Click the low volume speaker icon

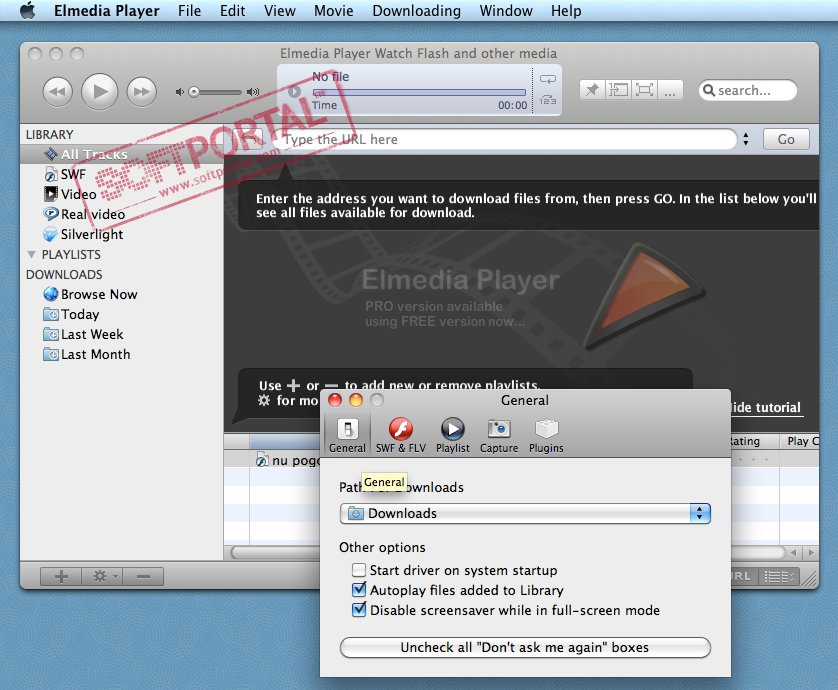click(180, 92)
